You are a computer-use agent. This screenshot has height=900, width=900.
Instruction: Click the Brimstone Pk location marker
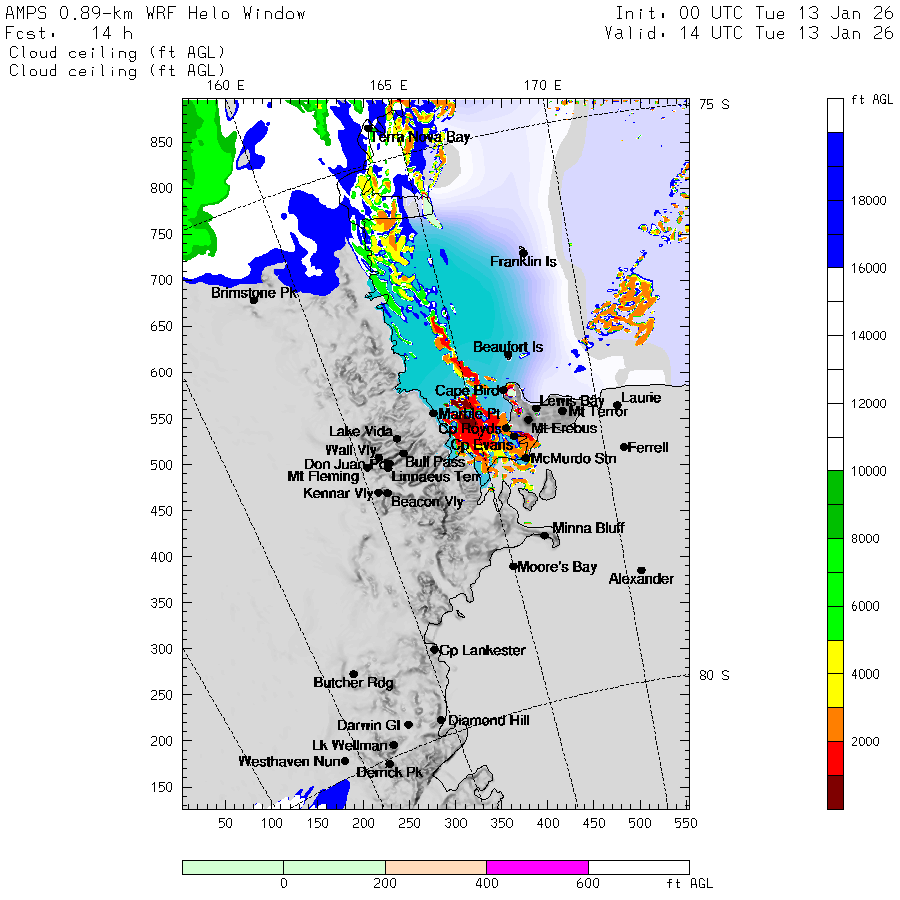click(254, 299)
